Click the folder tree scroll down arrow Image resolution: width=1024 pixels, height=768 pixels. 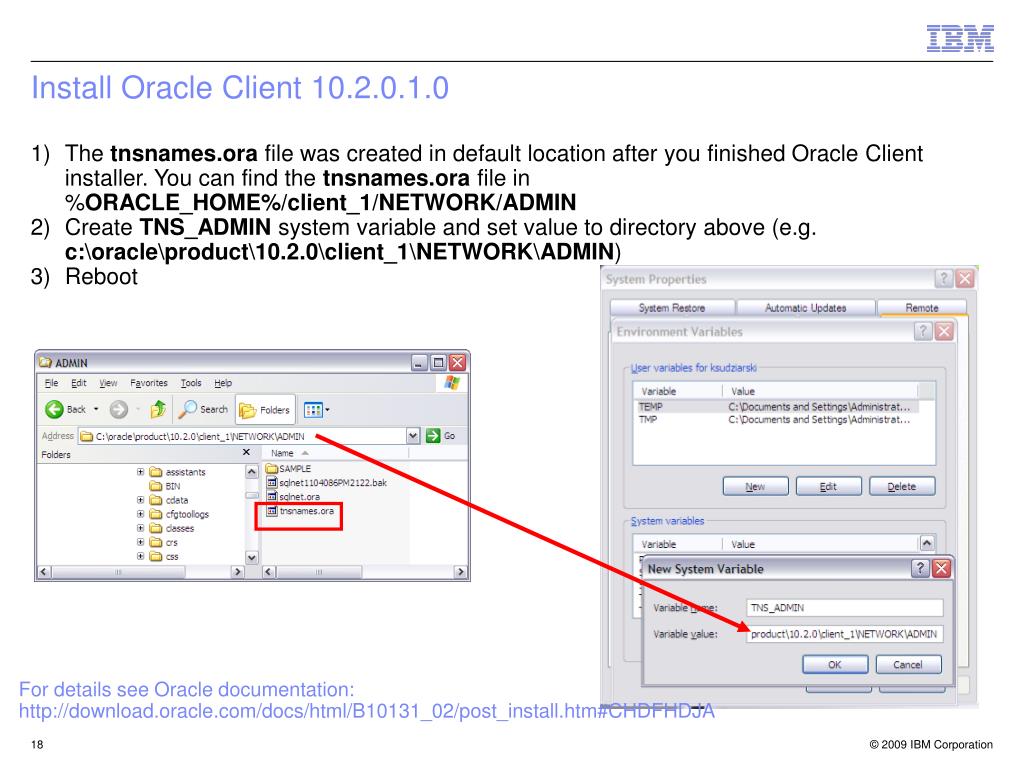pos(251,558)
